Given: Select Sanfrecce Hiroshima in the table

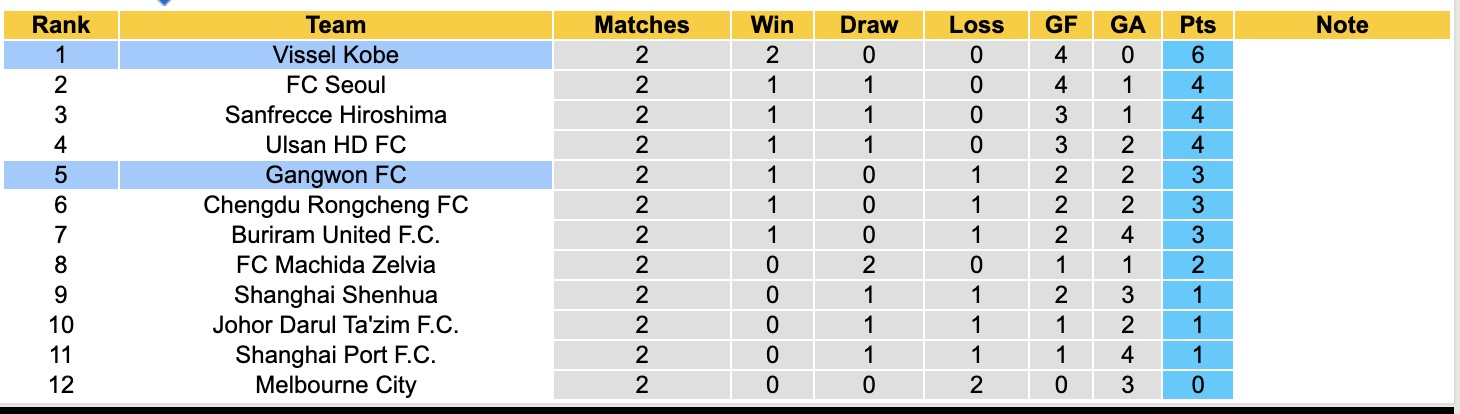Looking at the screenshot, I should coord(336,115).
